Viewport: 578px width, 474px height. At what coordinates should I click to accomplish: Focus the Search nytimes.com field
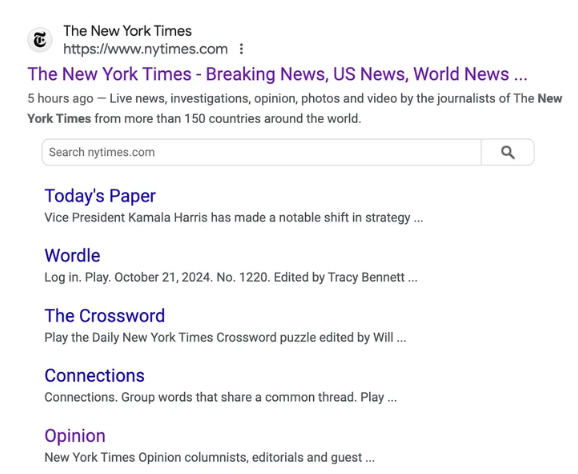(x=261, y=152)
